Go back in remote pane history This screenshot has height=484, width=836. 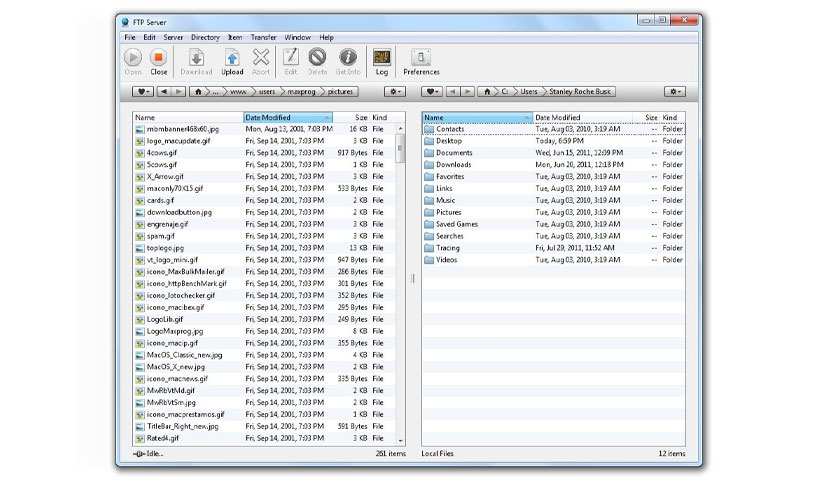pyautogui.click(x=164, y=92)
